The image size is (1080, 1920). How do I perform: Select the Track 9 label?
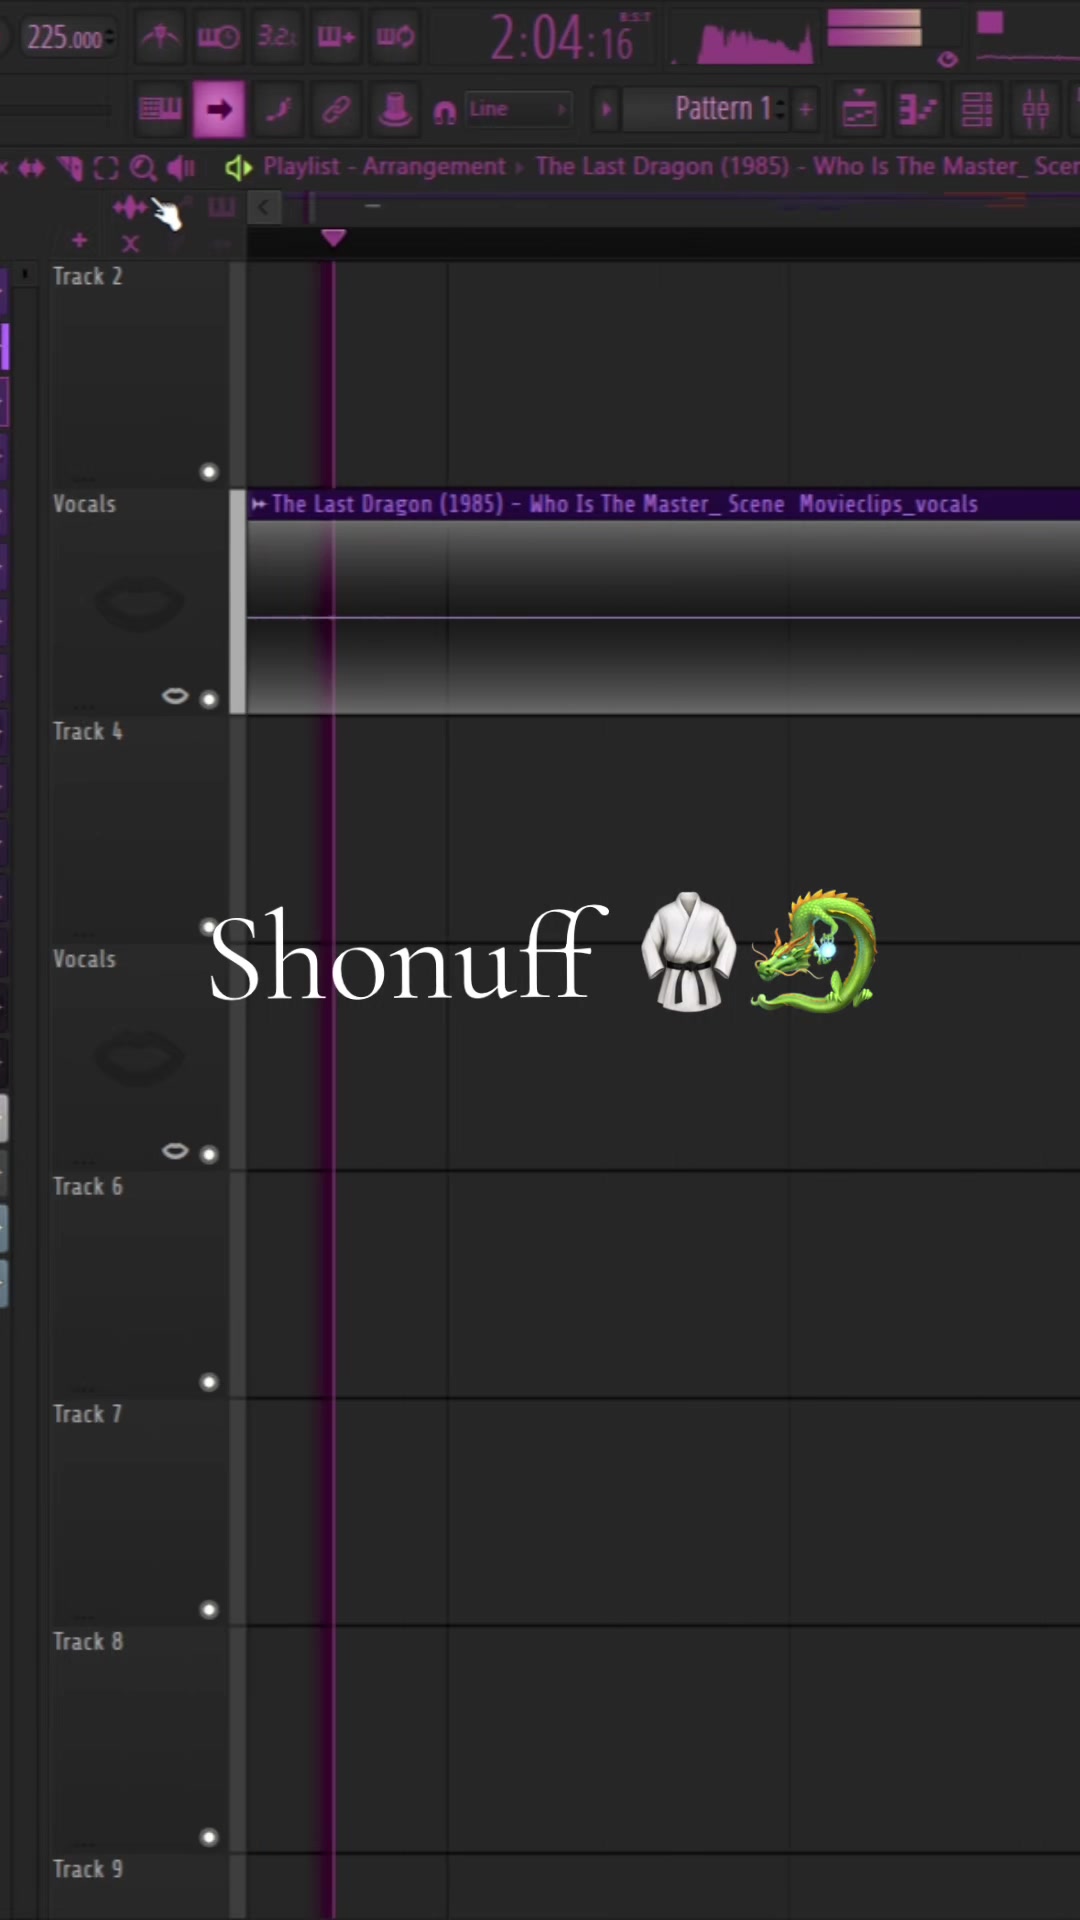coord(88,1869)
